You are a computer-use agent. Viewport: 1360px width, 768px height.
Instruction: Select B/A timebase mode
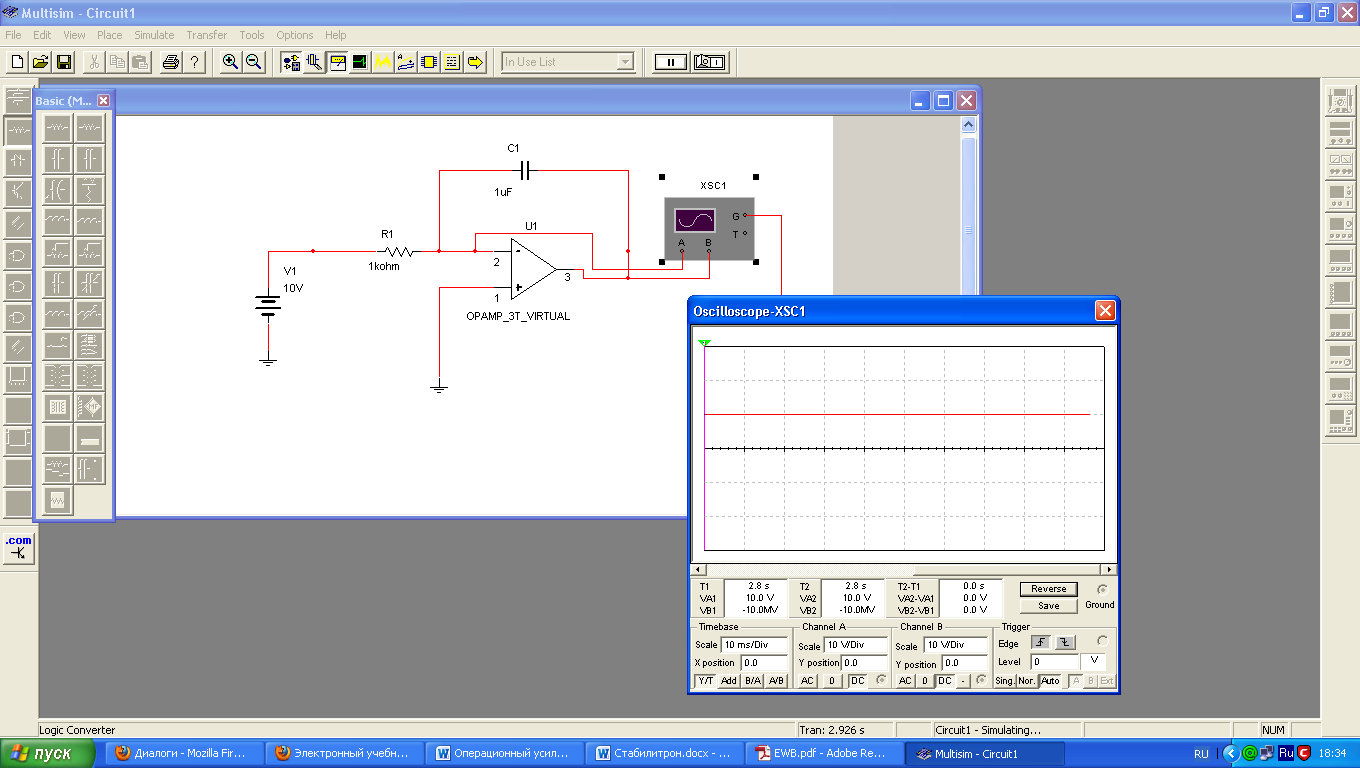coord(752,681)
